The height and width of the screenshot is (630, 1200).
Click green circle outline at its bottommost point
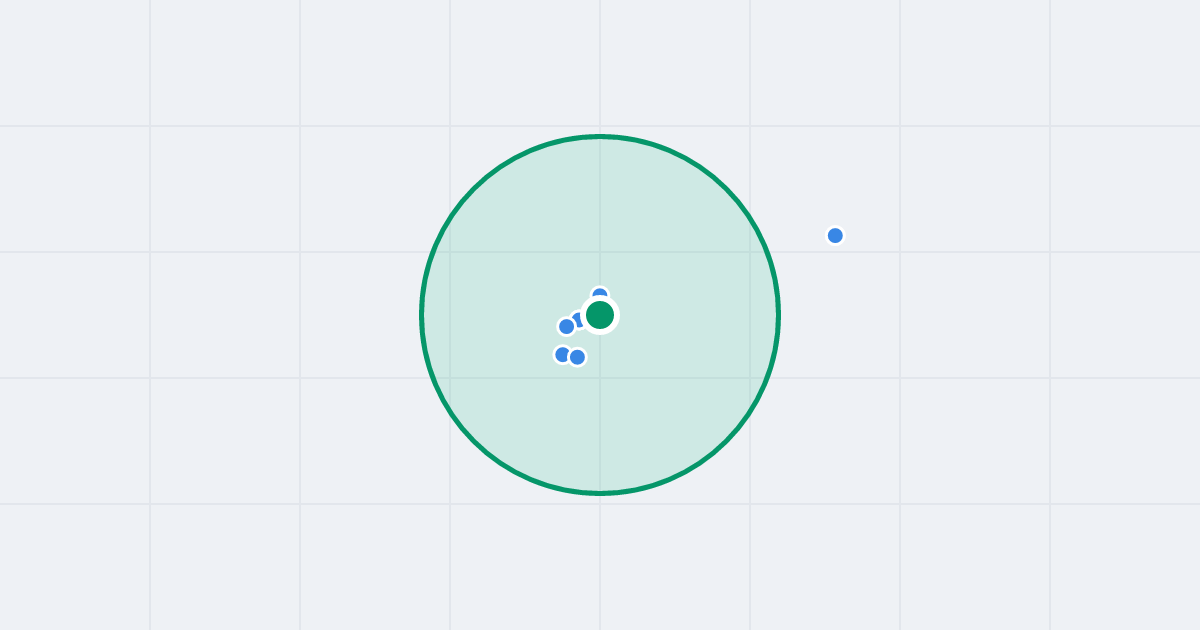click(x=600, y=493)
